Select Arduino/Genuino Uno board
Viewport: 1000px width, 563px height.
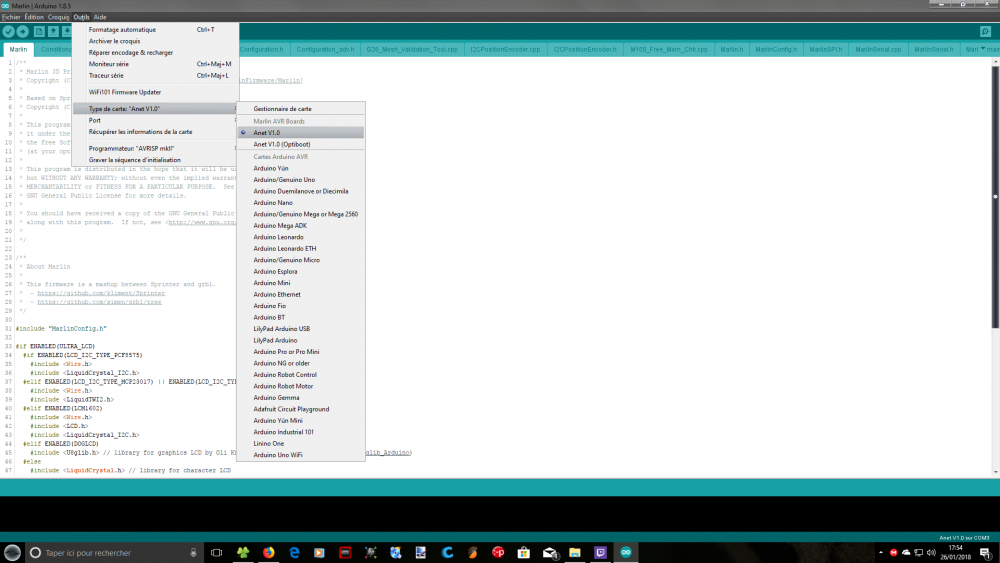point(300,180)
